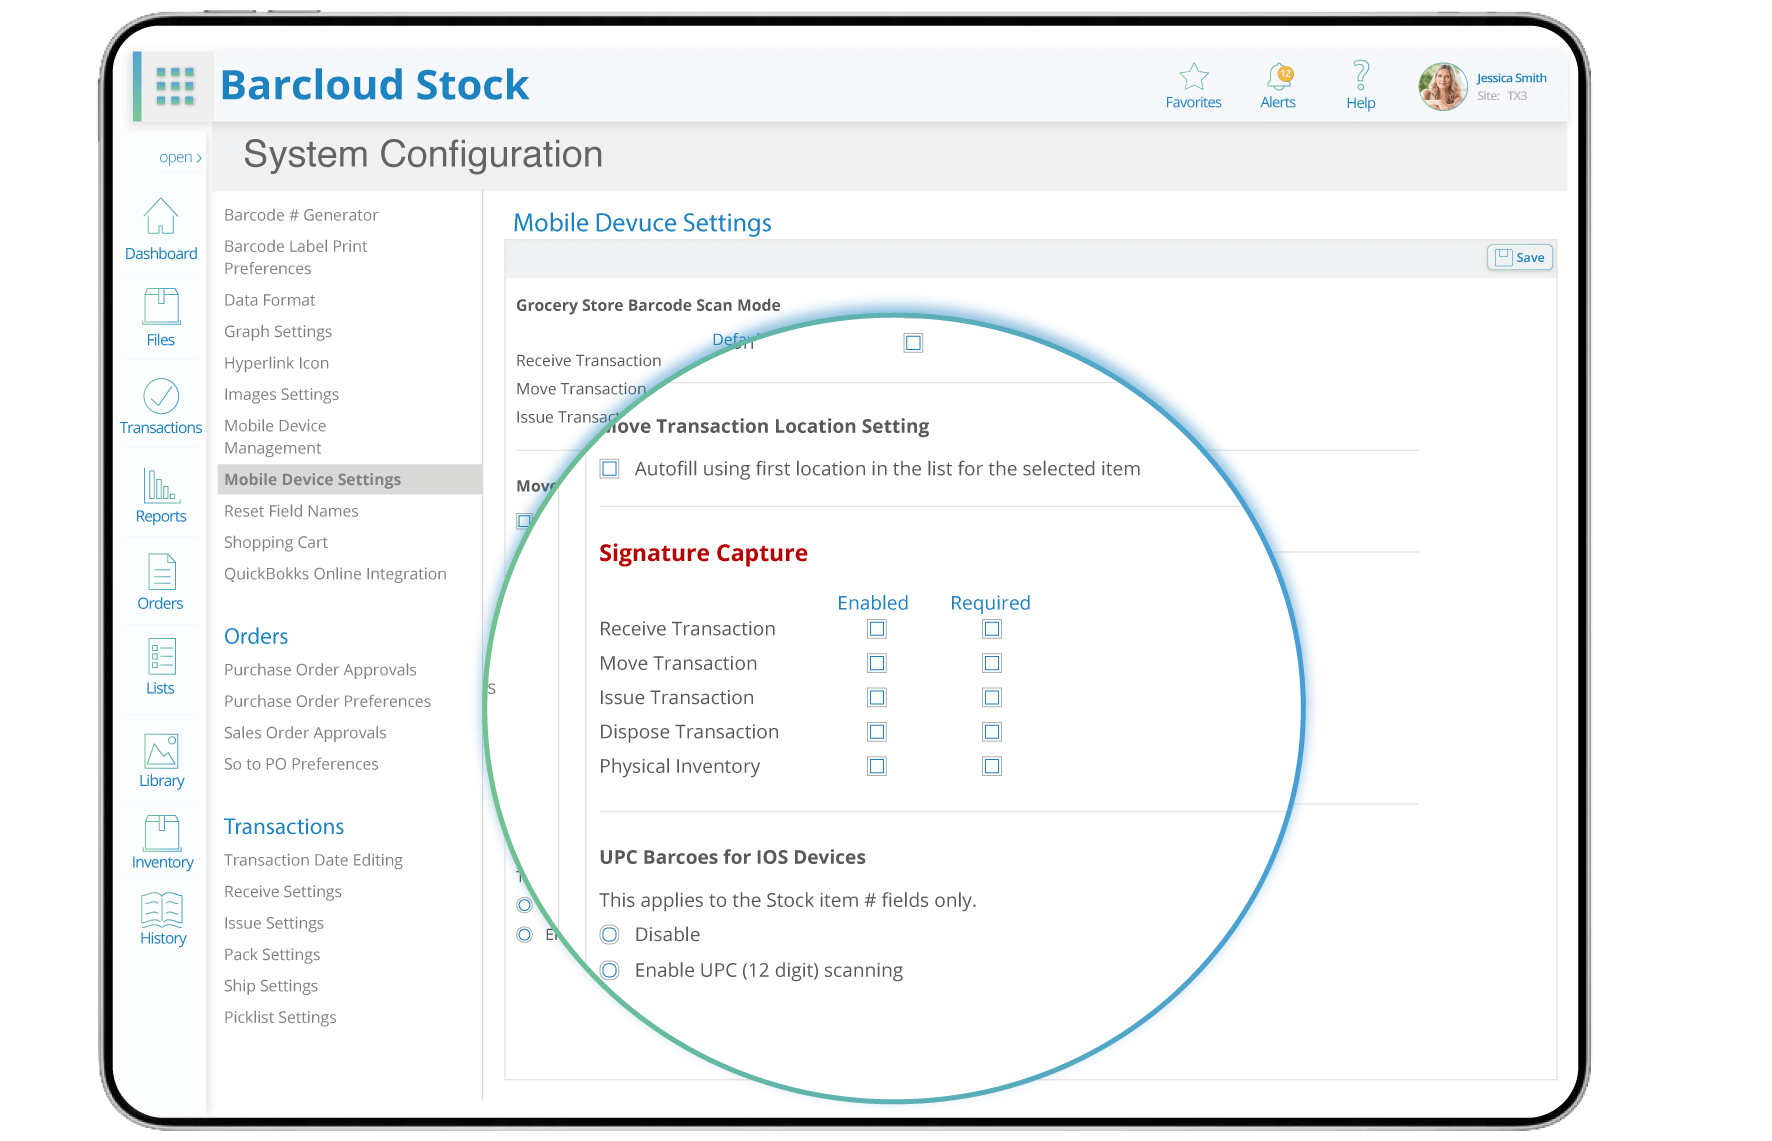The width and height of the screenshot is (1772, 1141).
Task: Open Data Format settings
Action: 269,300
